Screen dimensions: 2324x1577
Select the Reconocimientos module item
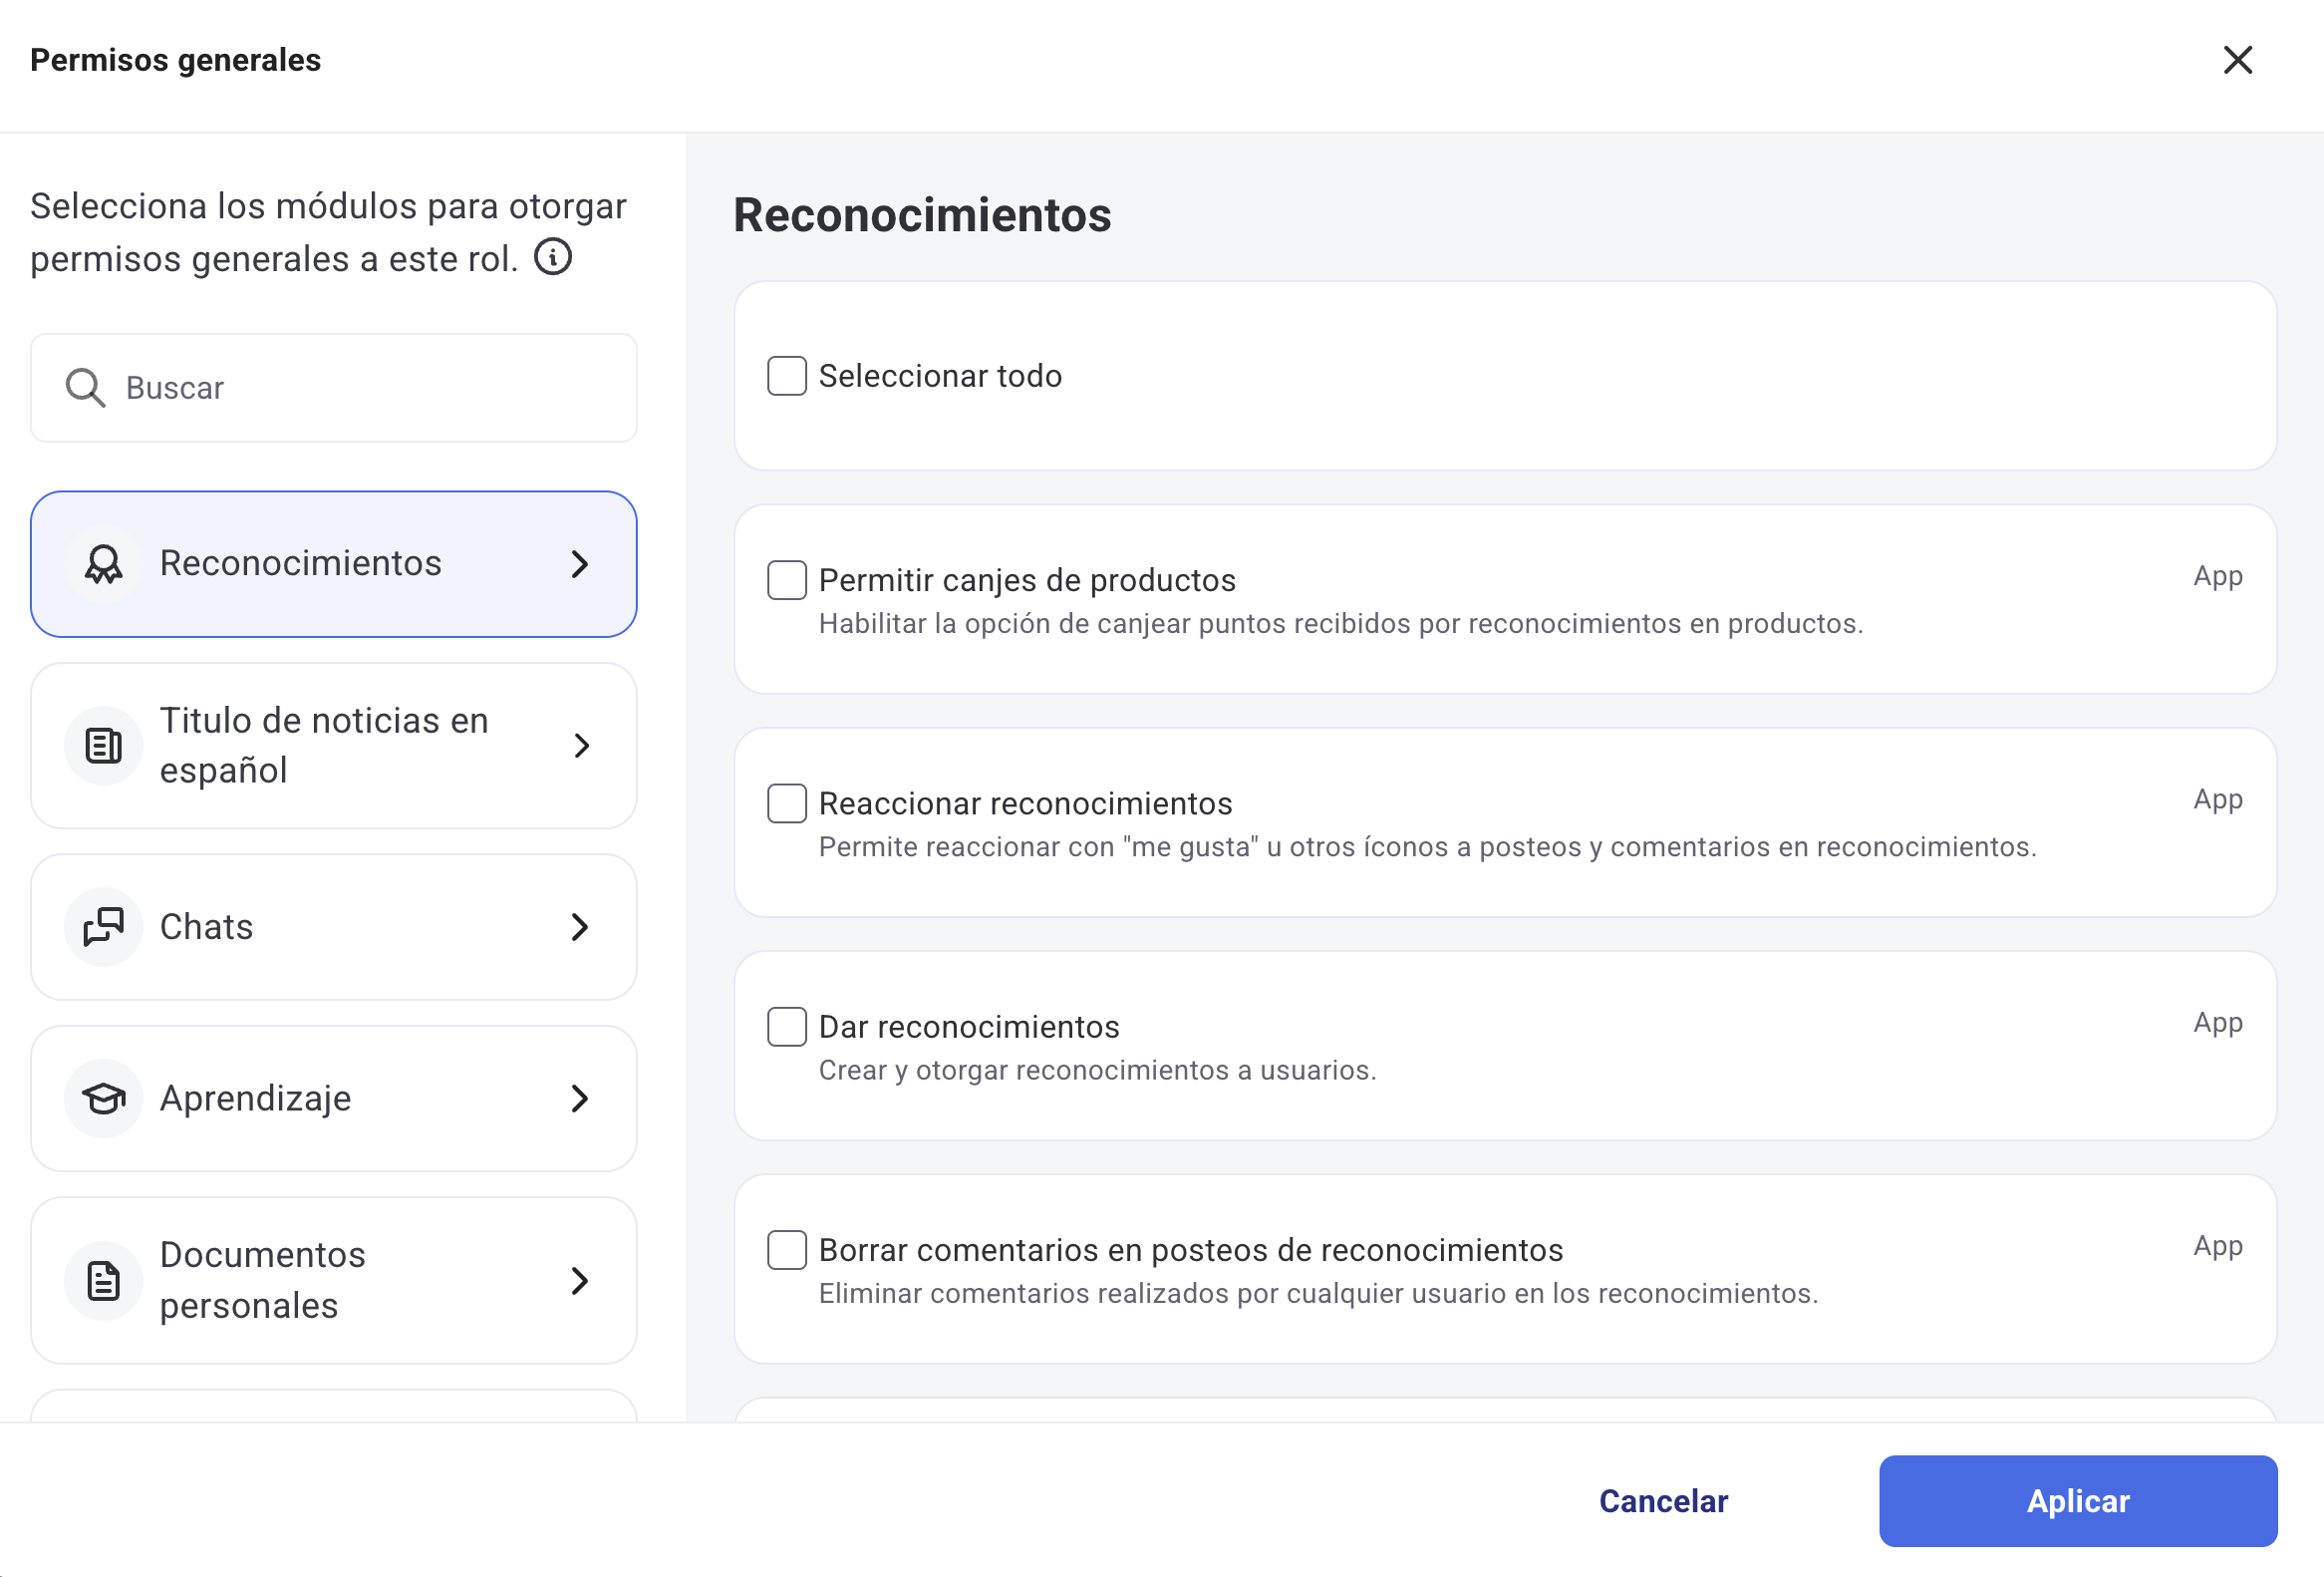[300, 564]
